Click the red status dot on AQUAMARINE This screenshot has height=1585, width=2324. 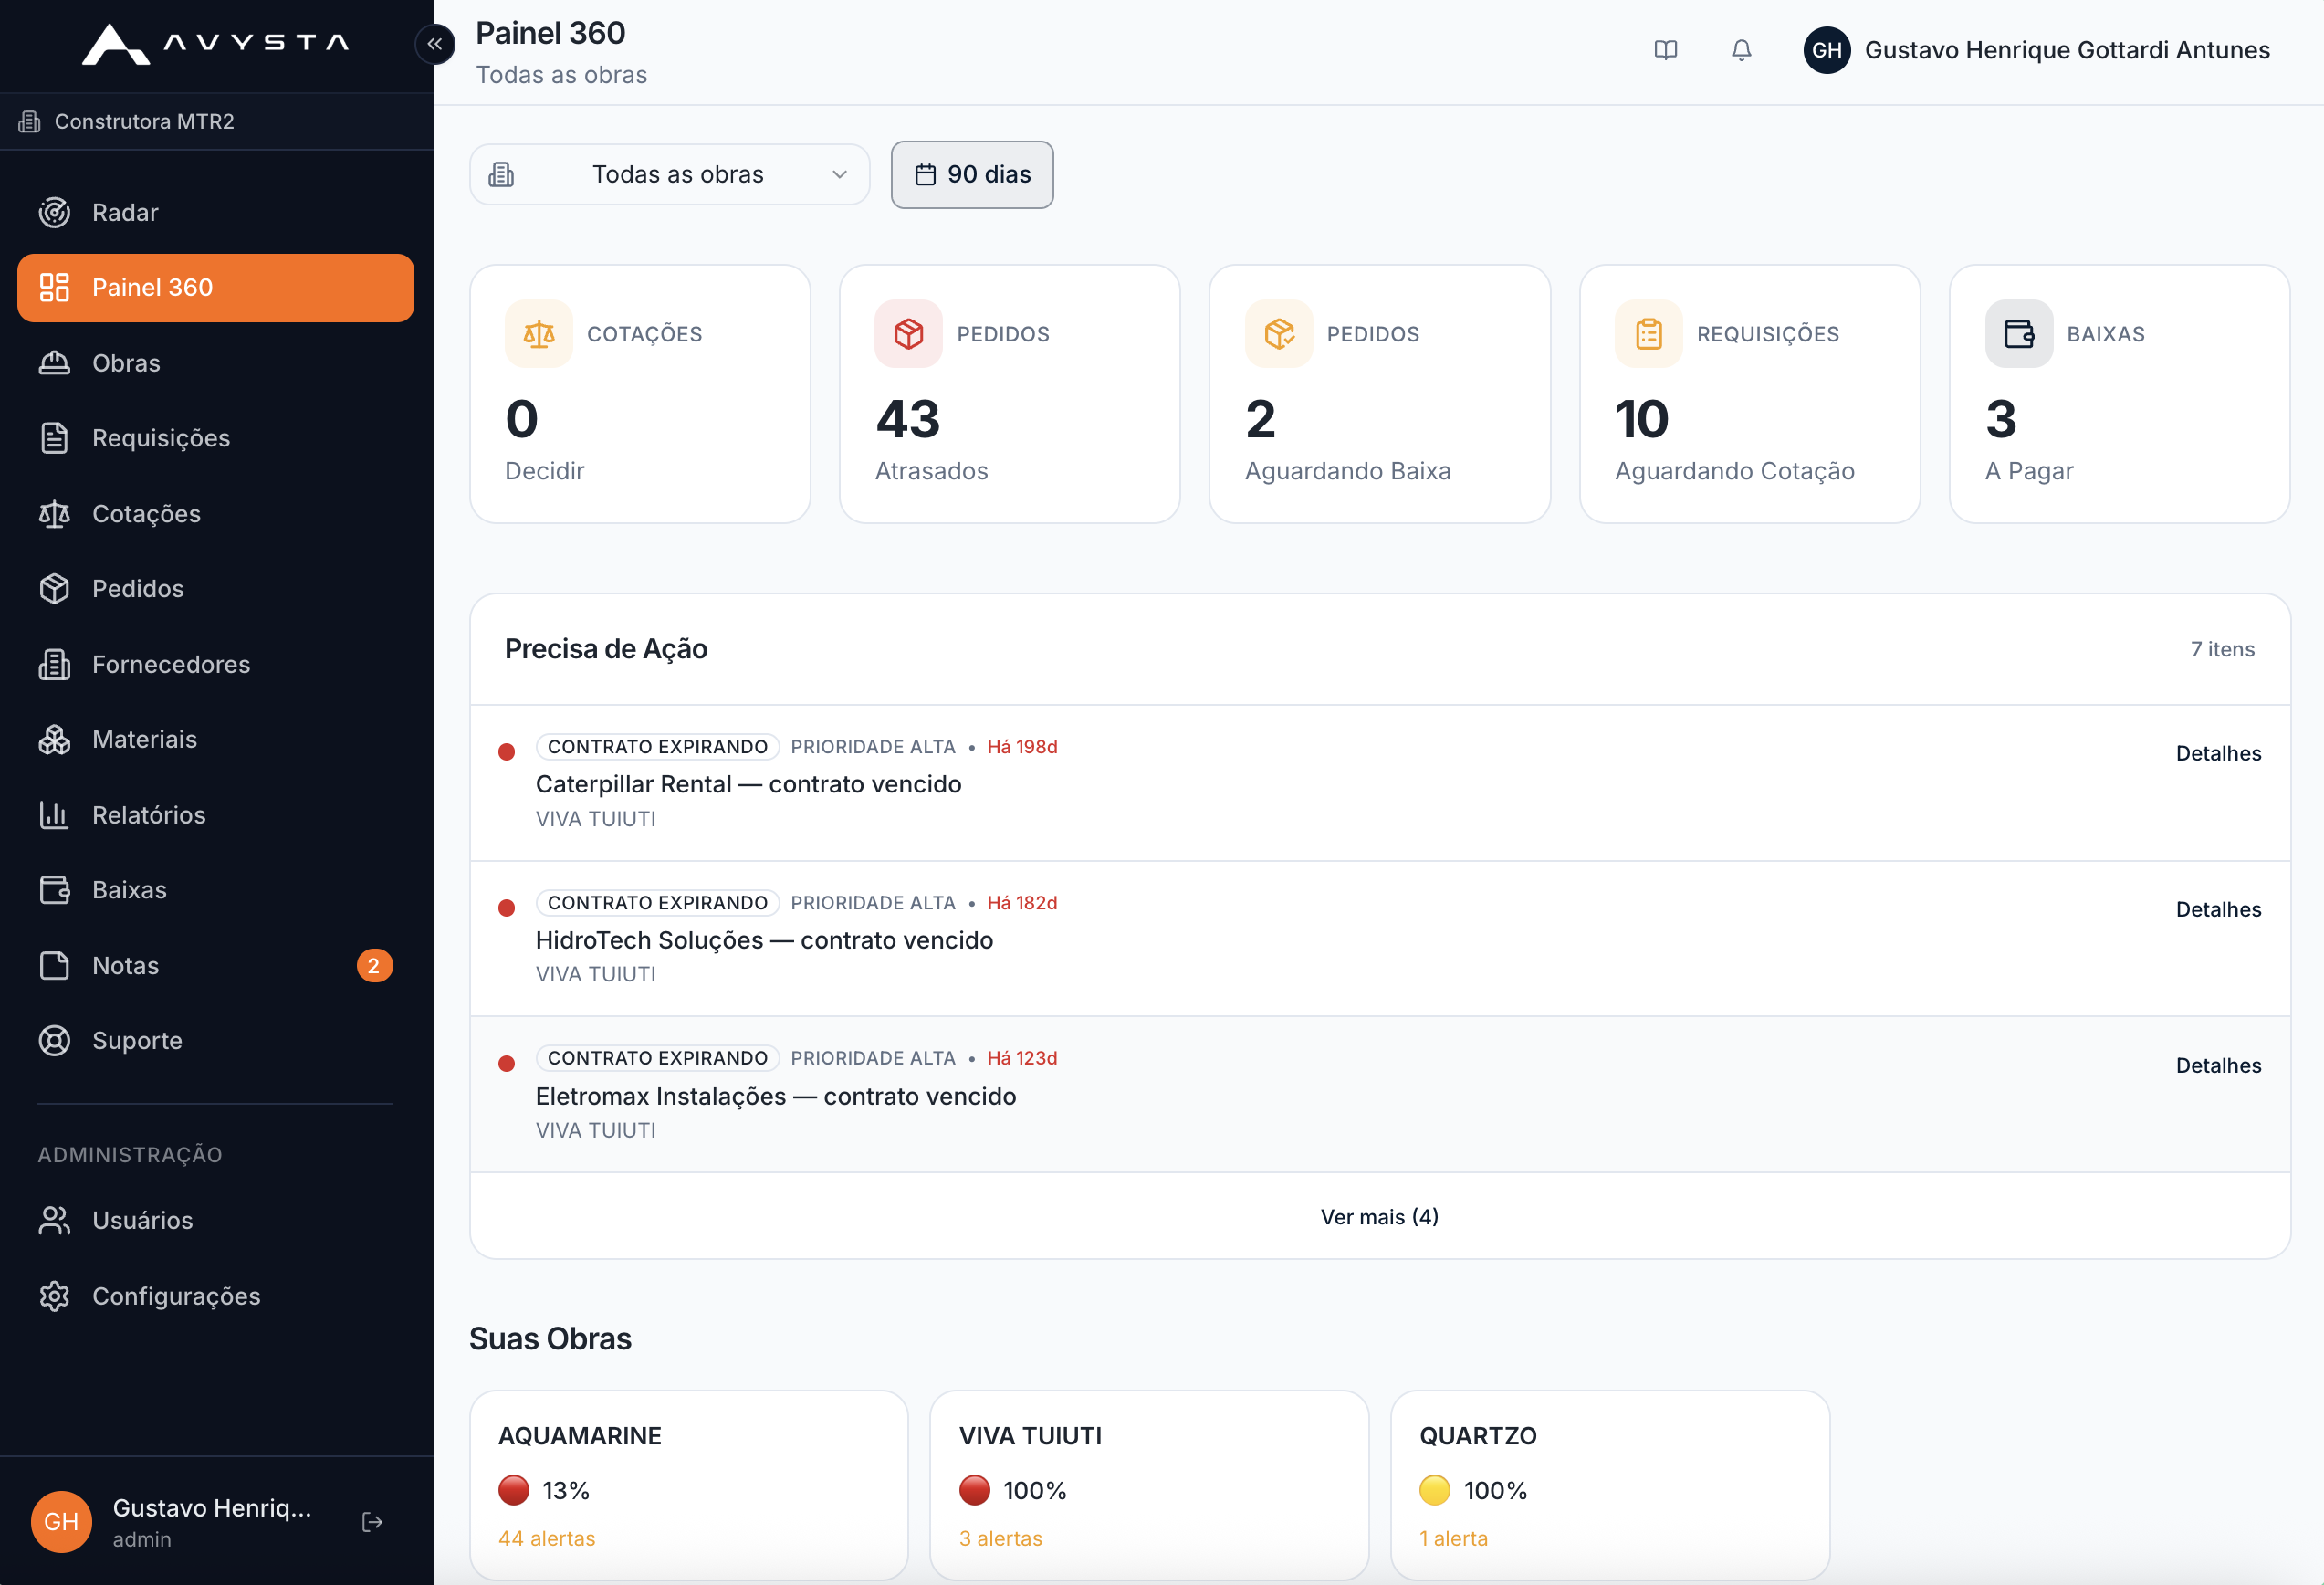tap(514, 1490)
